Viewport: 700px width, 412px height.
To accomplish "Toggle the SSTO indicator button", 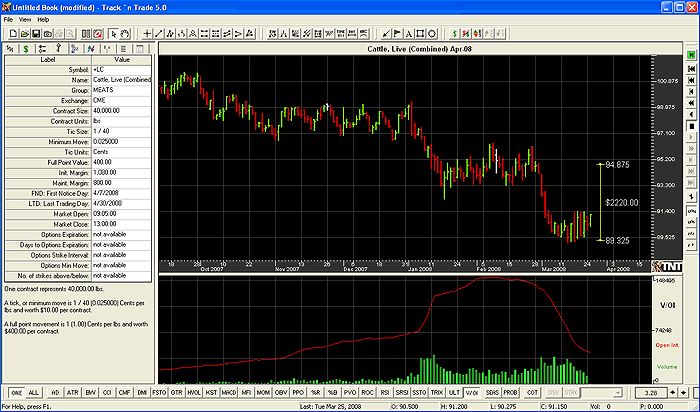I will coord(419,393).
